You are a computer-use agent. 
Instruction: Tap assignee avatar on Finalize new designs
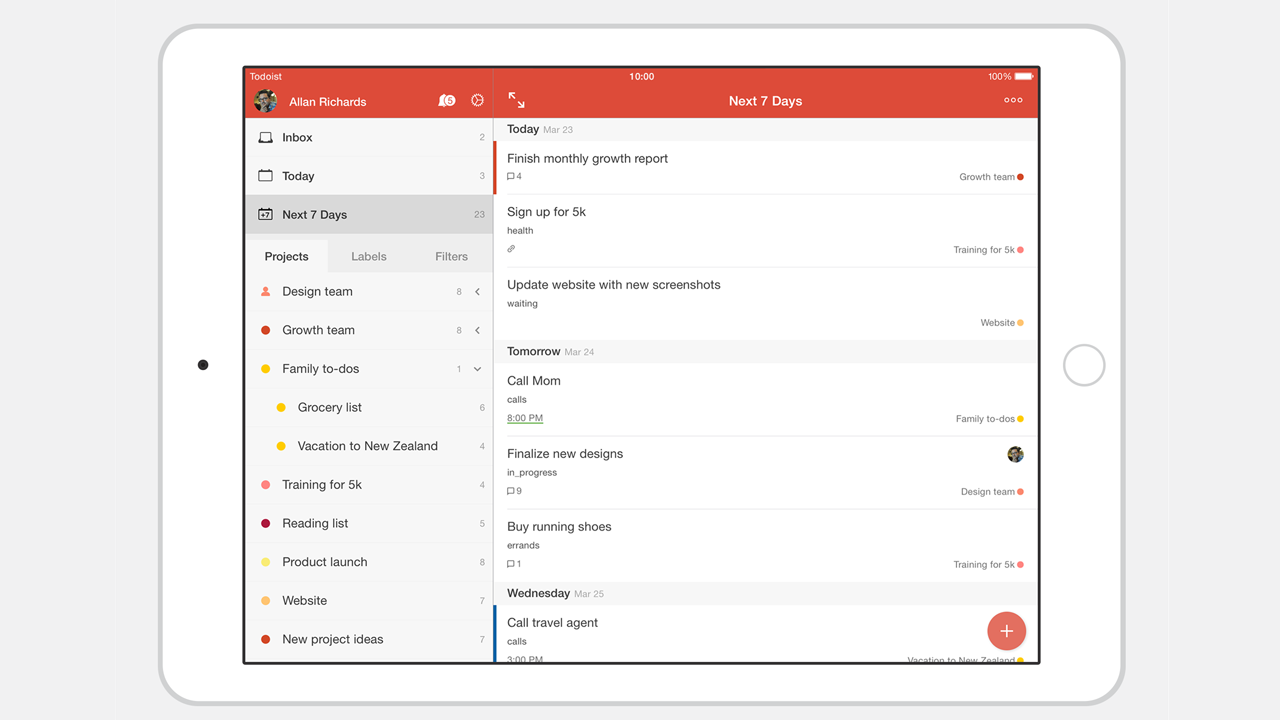[x=1015, y=454]
